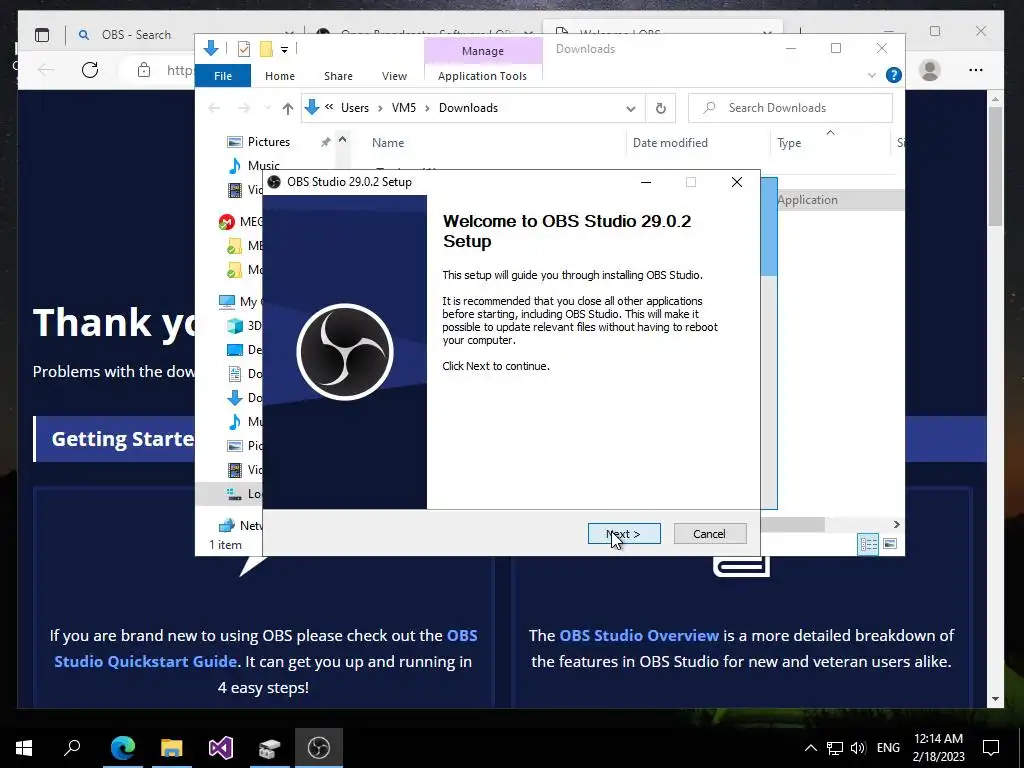Open taskbar search
The width and height of the screenshot is (1024, 768).
tap(72, 748)
